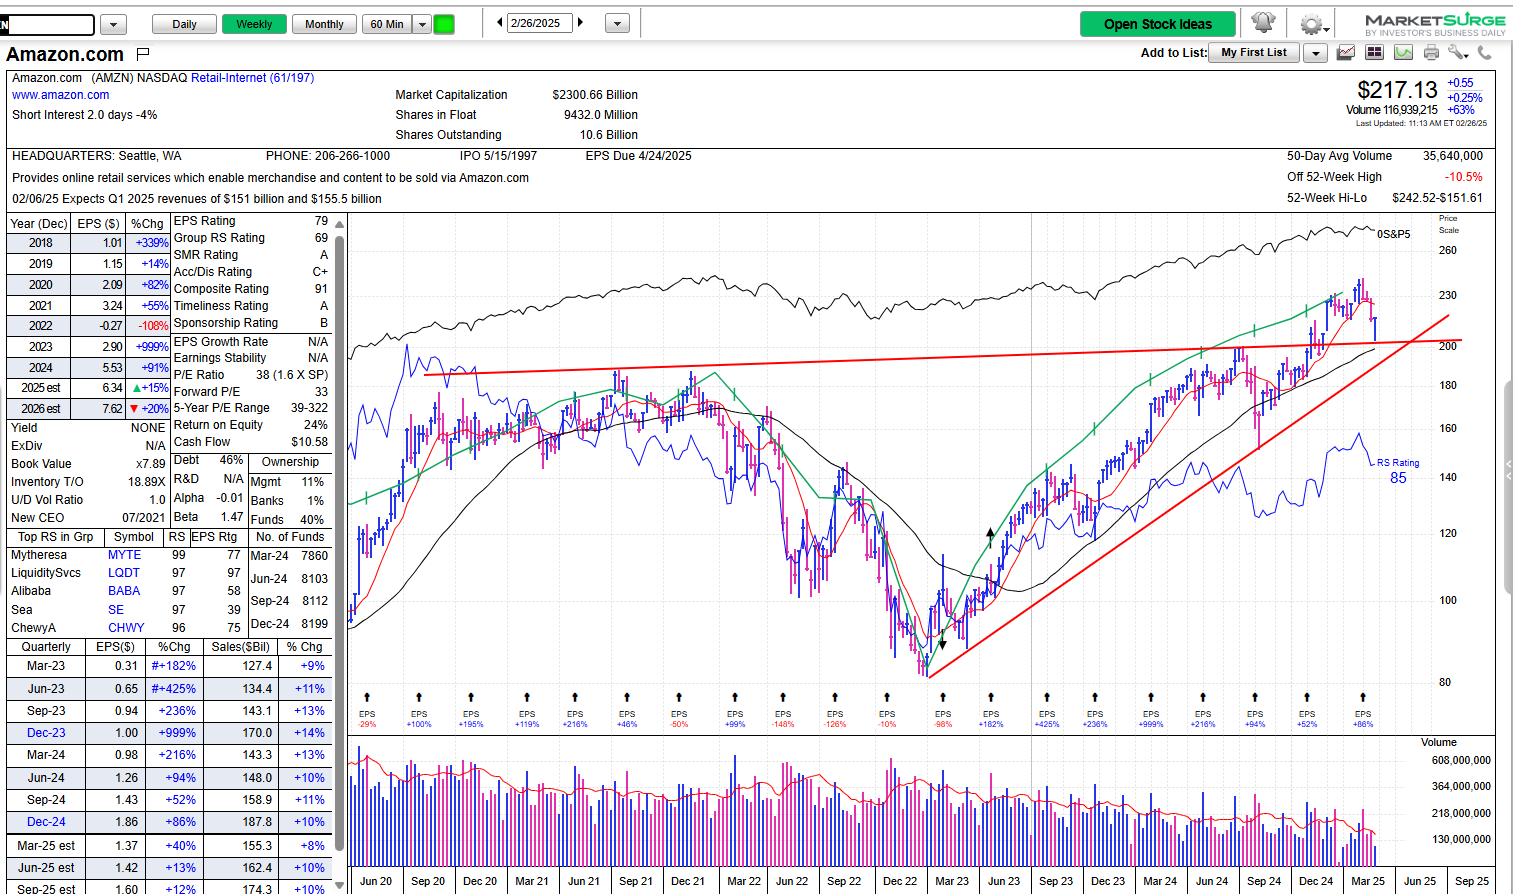Click EPS Rating value 79
This screenshot has width=1513, height=894.
tap(321, 221)
